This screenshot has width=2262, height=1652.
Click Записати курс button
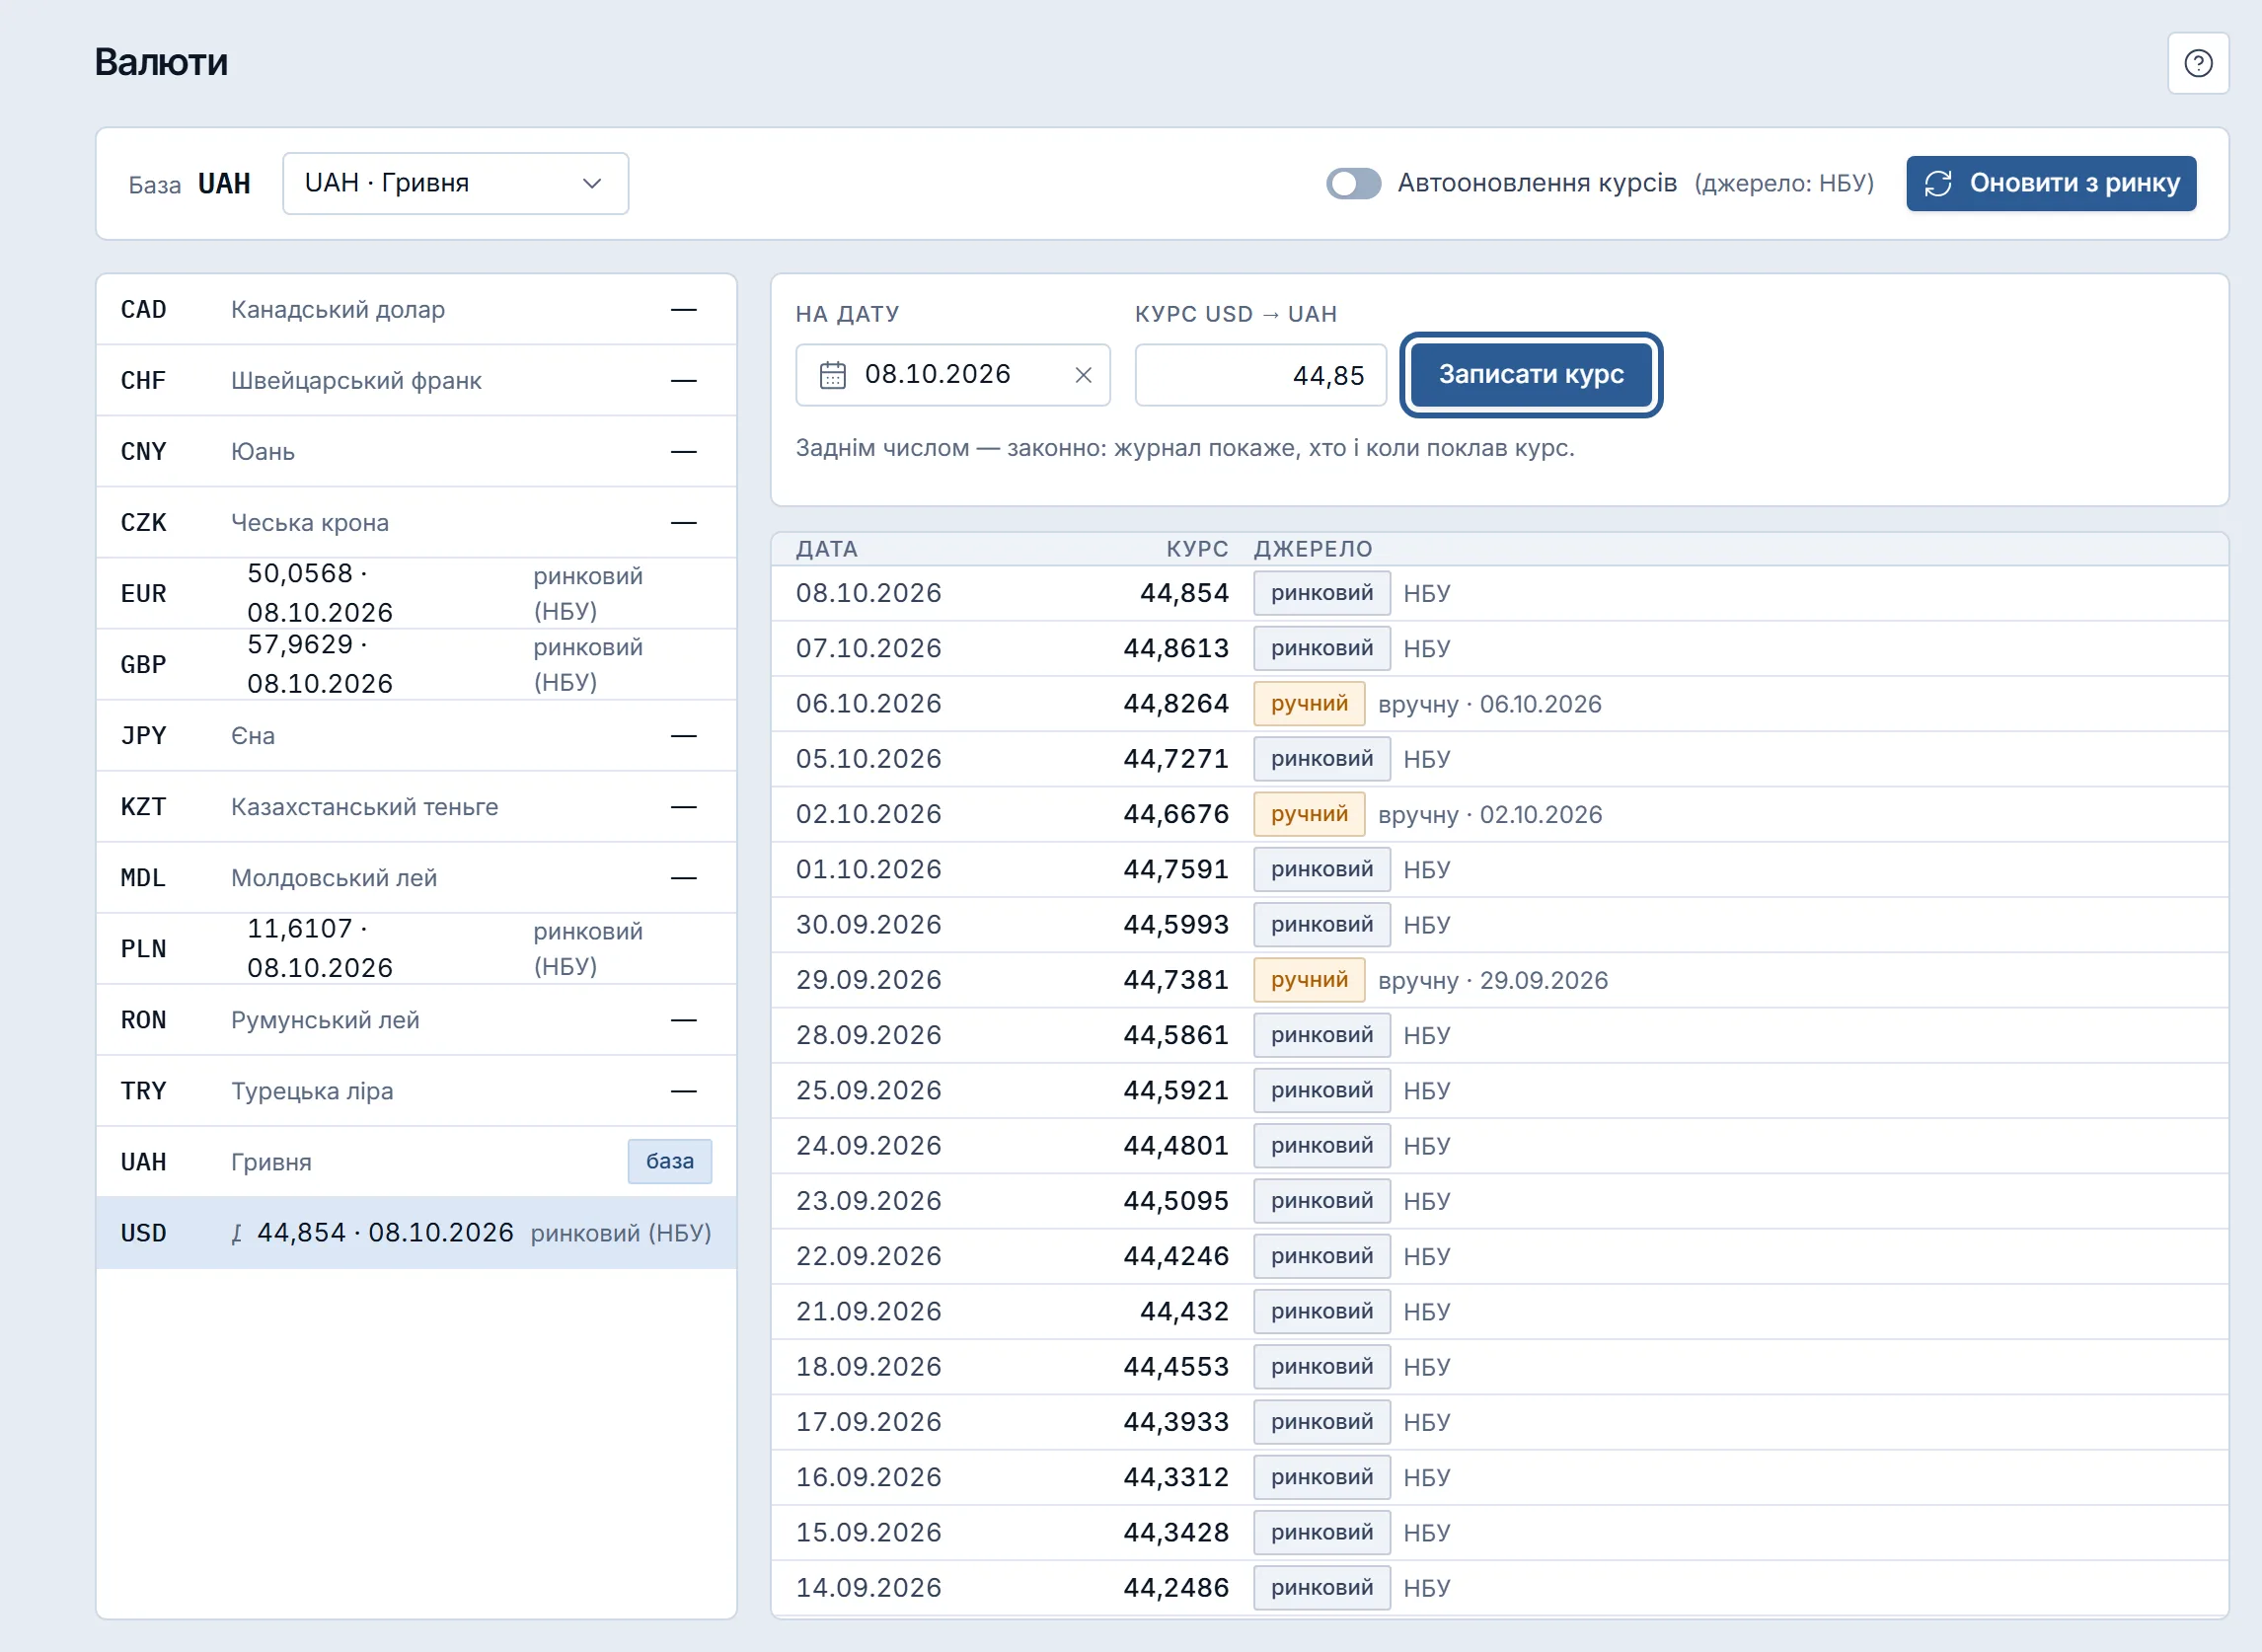coord(1530,375)
